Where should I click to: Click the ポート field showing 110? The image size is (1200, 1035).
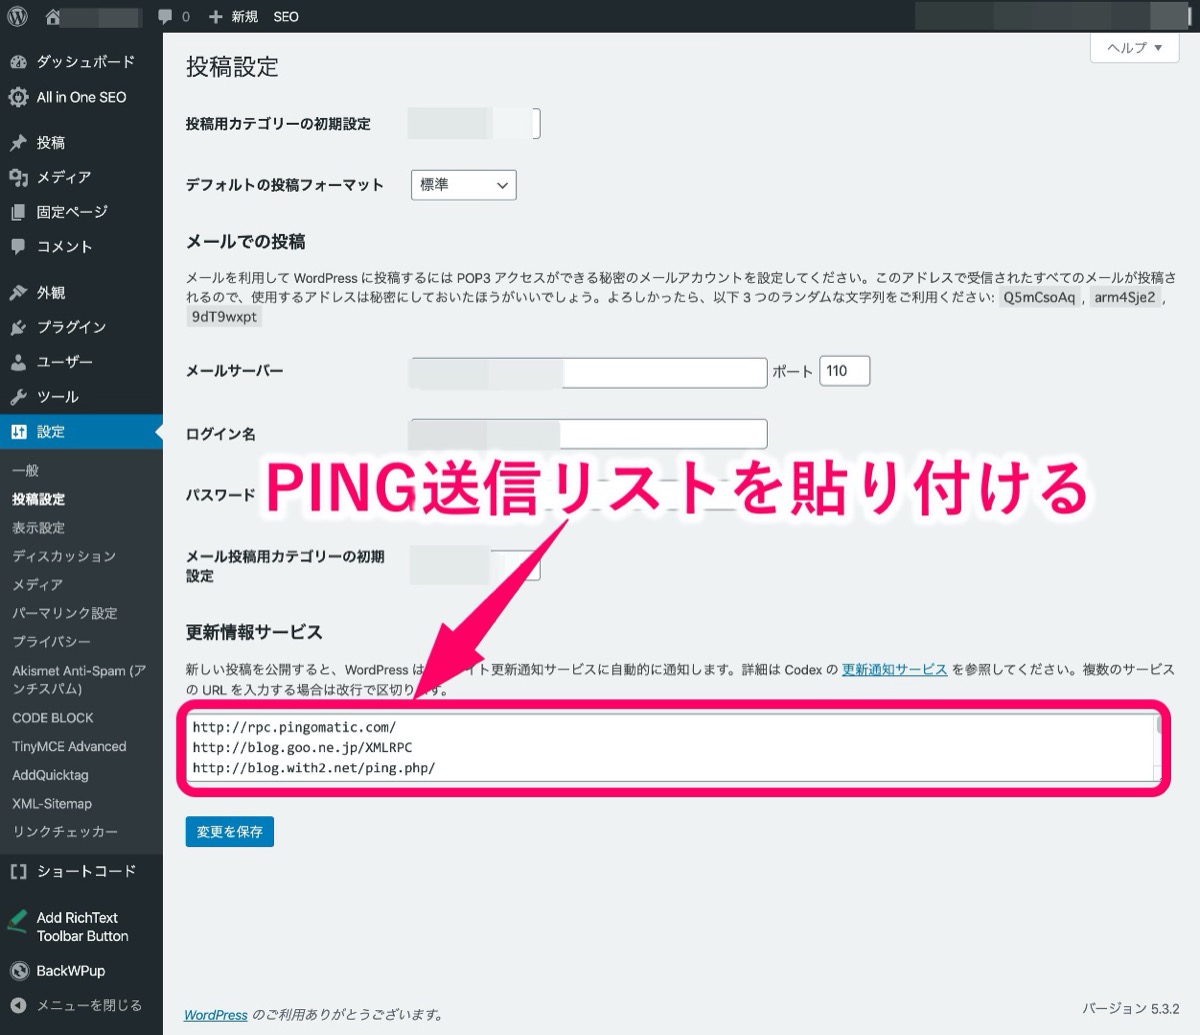coord(845,371)
